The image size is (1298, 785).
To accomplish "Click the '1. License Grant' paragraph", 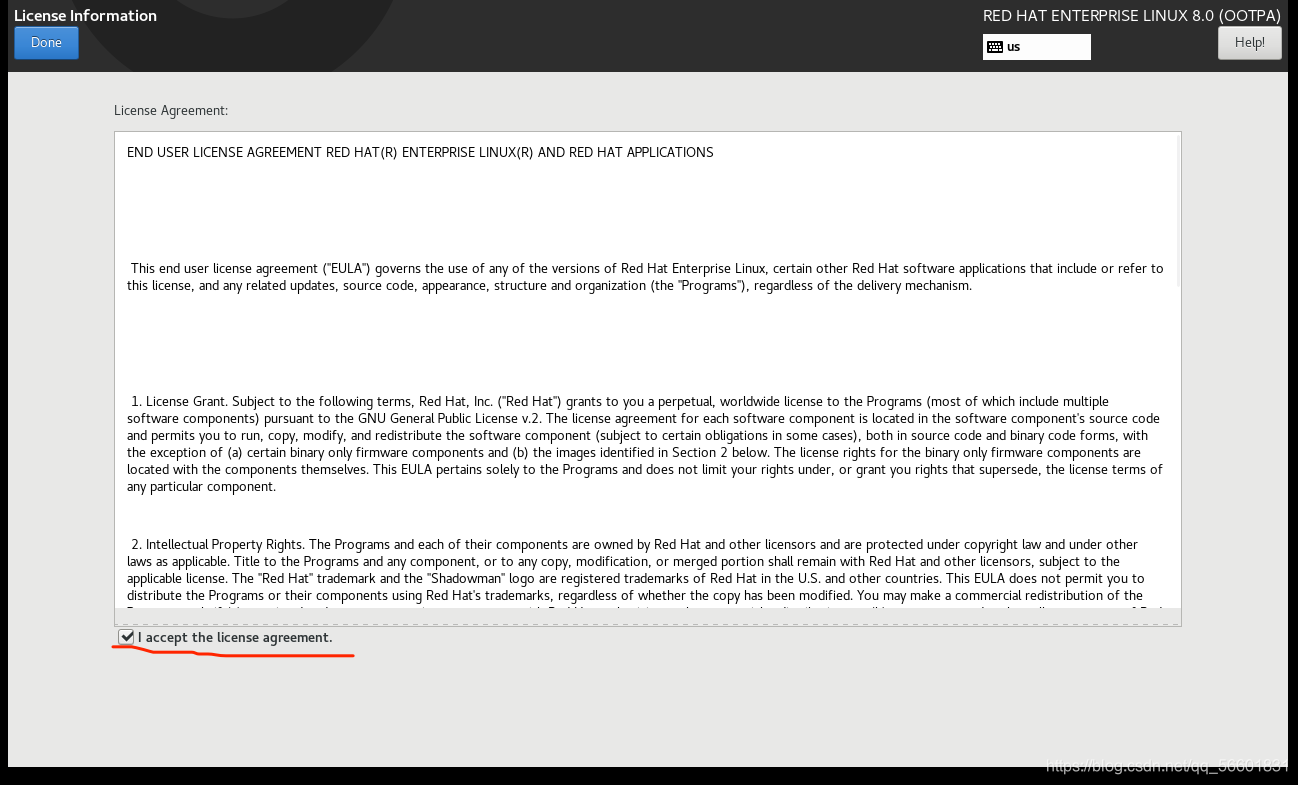I will [645, 444].
